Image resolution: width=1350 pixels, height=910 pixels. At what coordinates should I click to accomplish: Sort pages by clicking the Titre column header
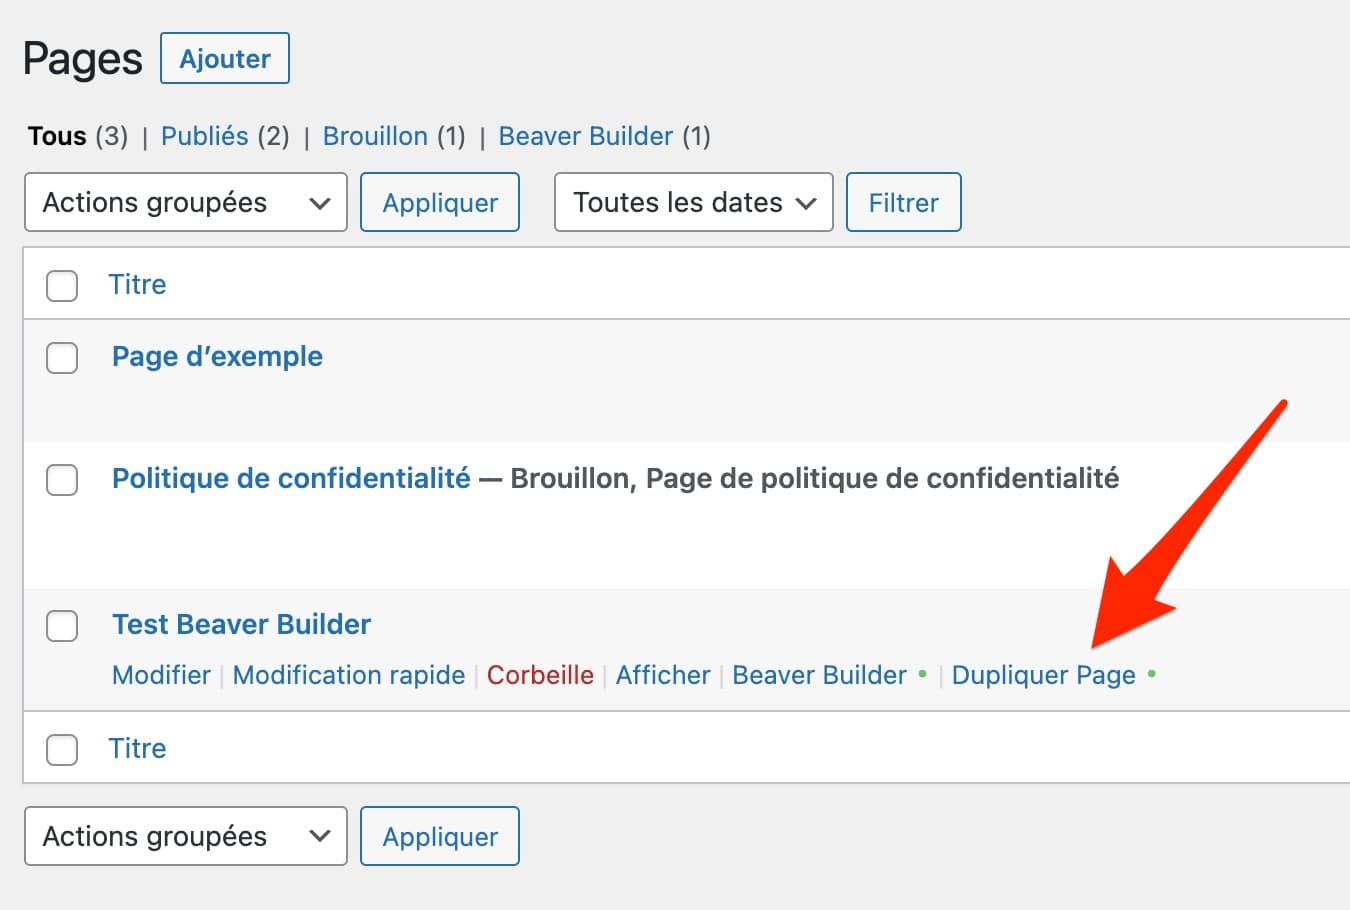pos(137,285)
